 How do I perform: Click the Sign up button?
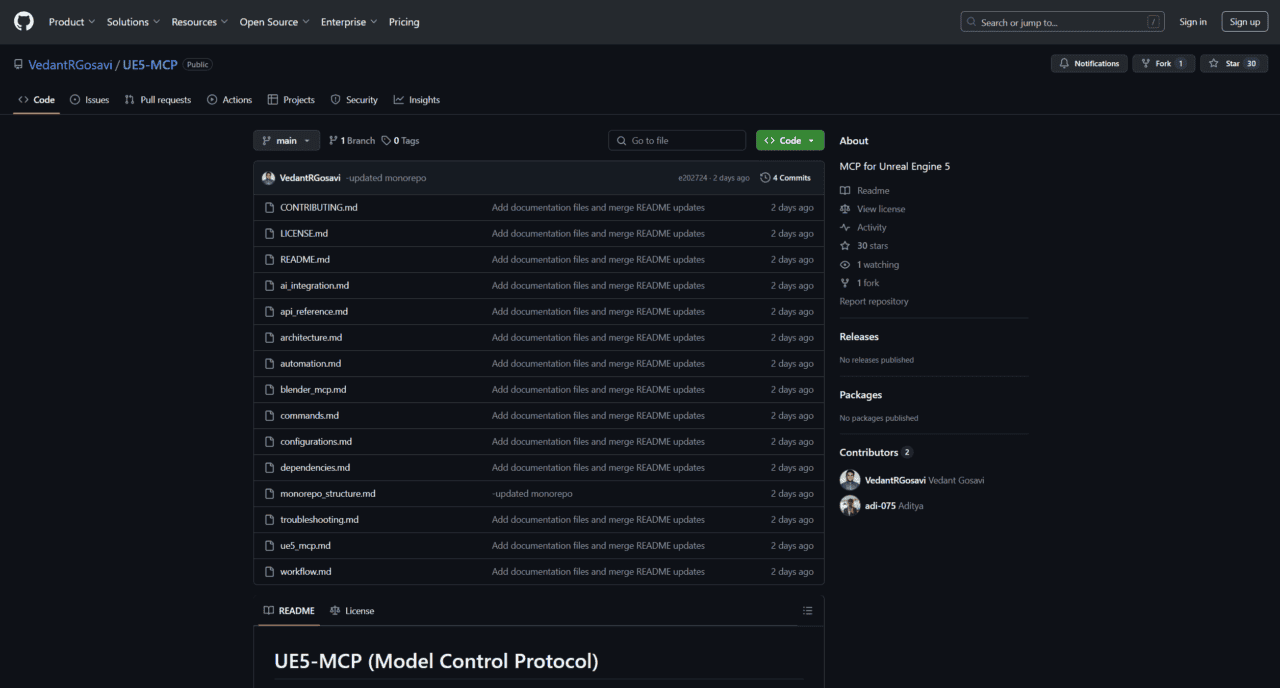pos(1245,22)
